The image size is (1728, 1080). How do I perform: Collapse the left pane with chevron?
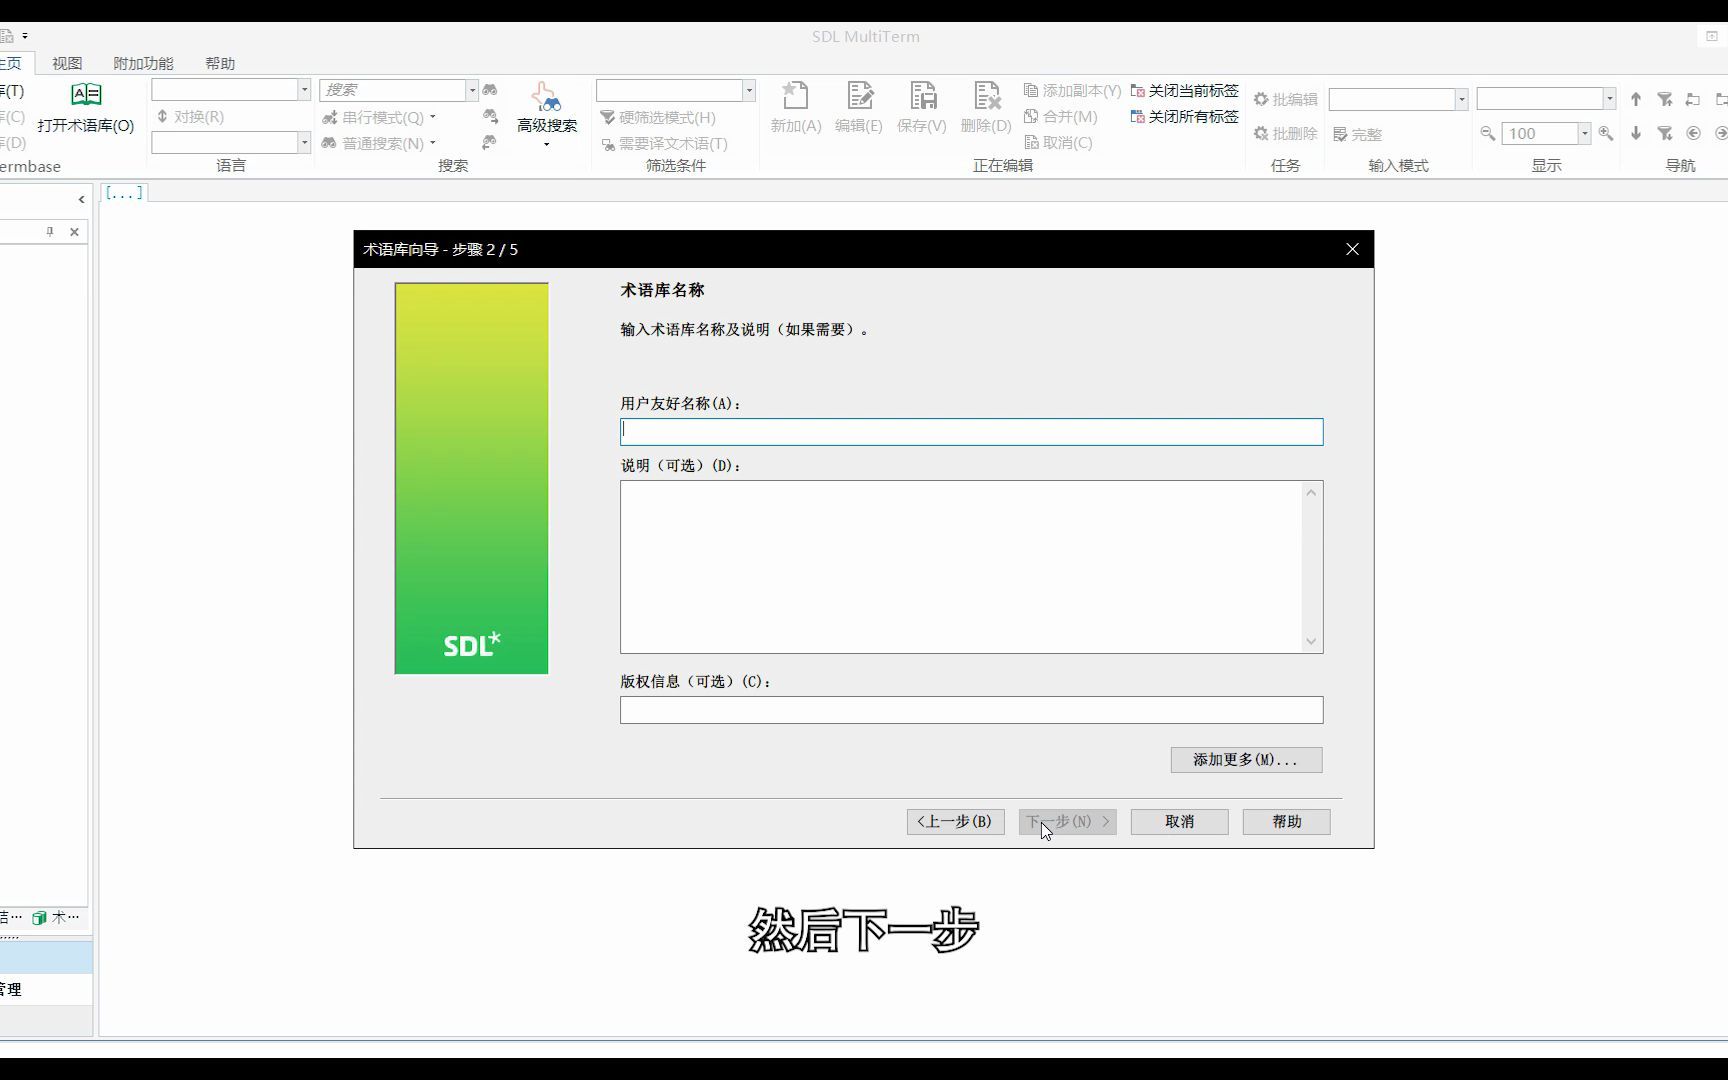81,199
